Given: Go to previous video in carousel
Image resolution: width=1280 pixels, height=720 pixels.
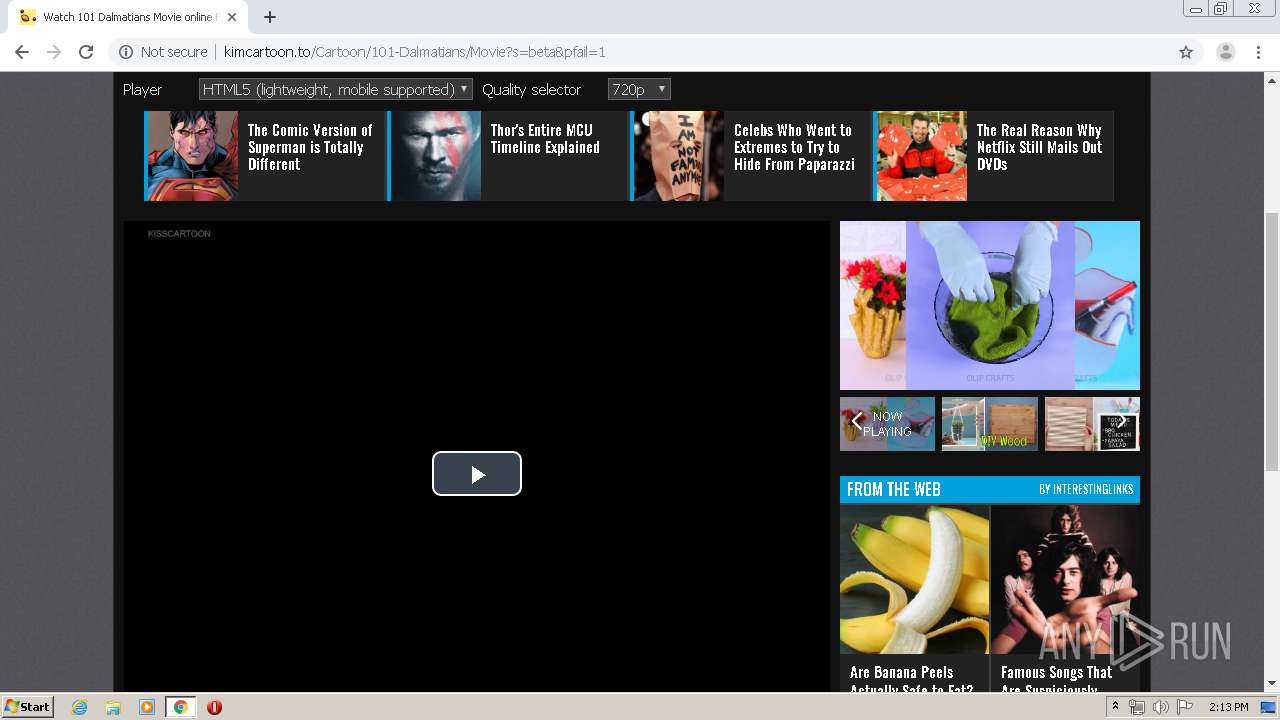Looking at the screenshot, I should (x=856, y=422).
